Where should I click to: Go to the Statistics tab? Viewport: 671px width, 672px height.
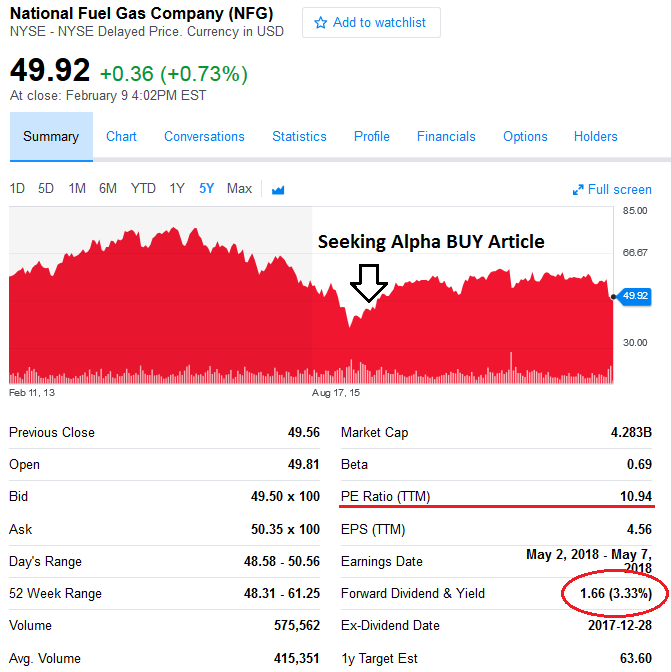pos(299,137)
